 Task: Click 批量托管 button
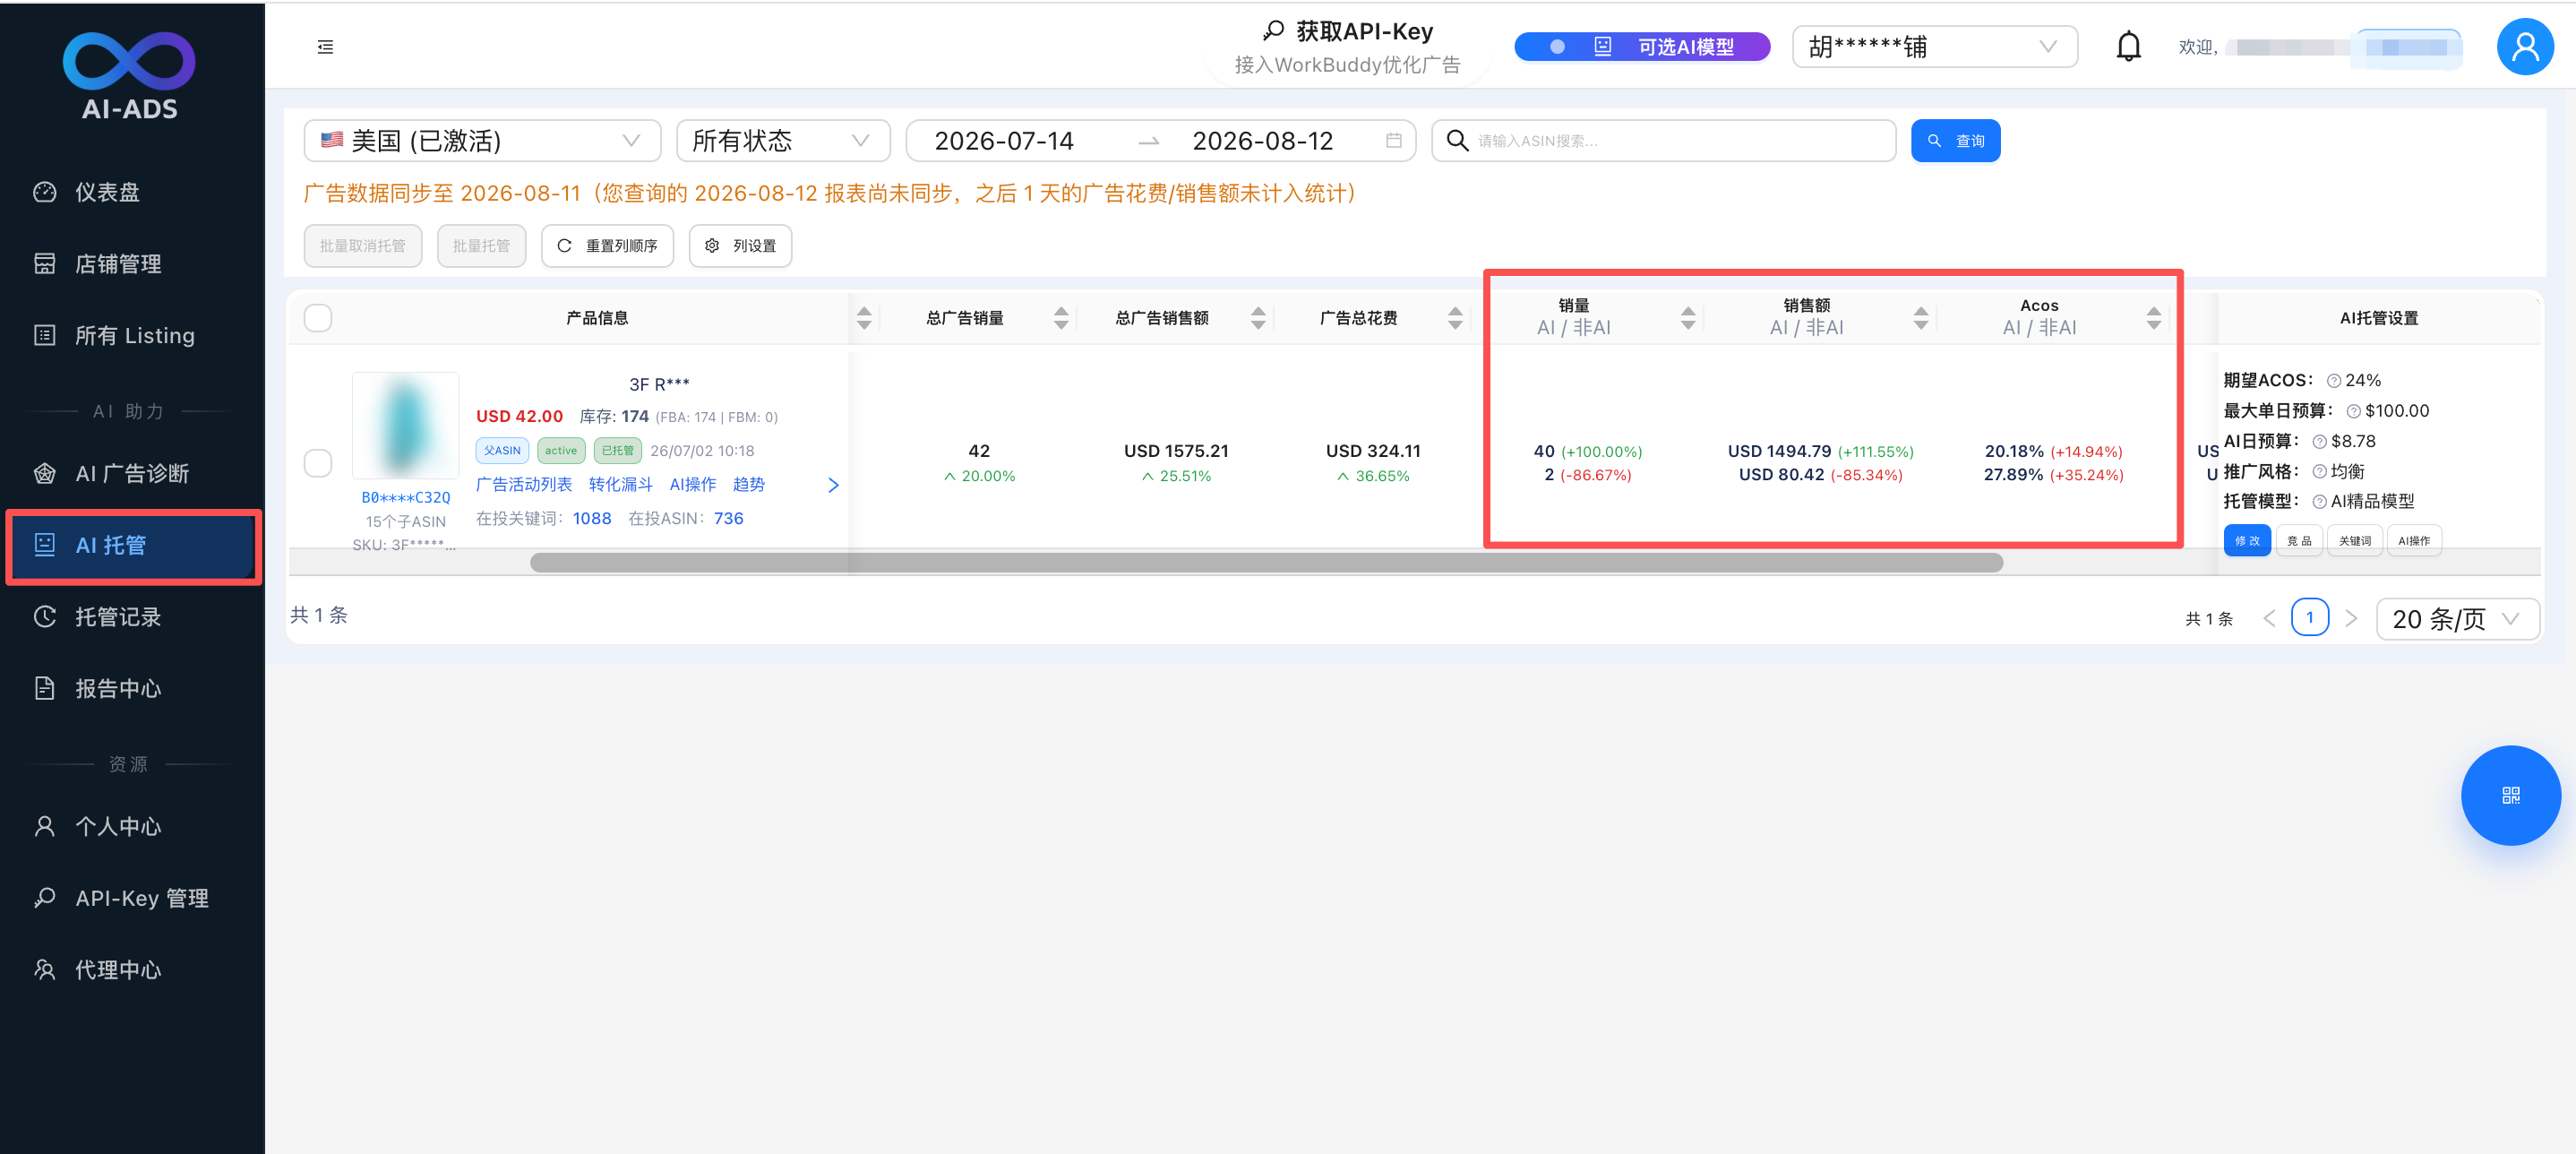pyautogui.click(x=481, y=246)
